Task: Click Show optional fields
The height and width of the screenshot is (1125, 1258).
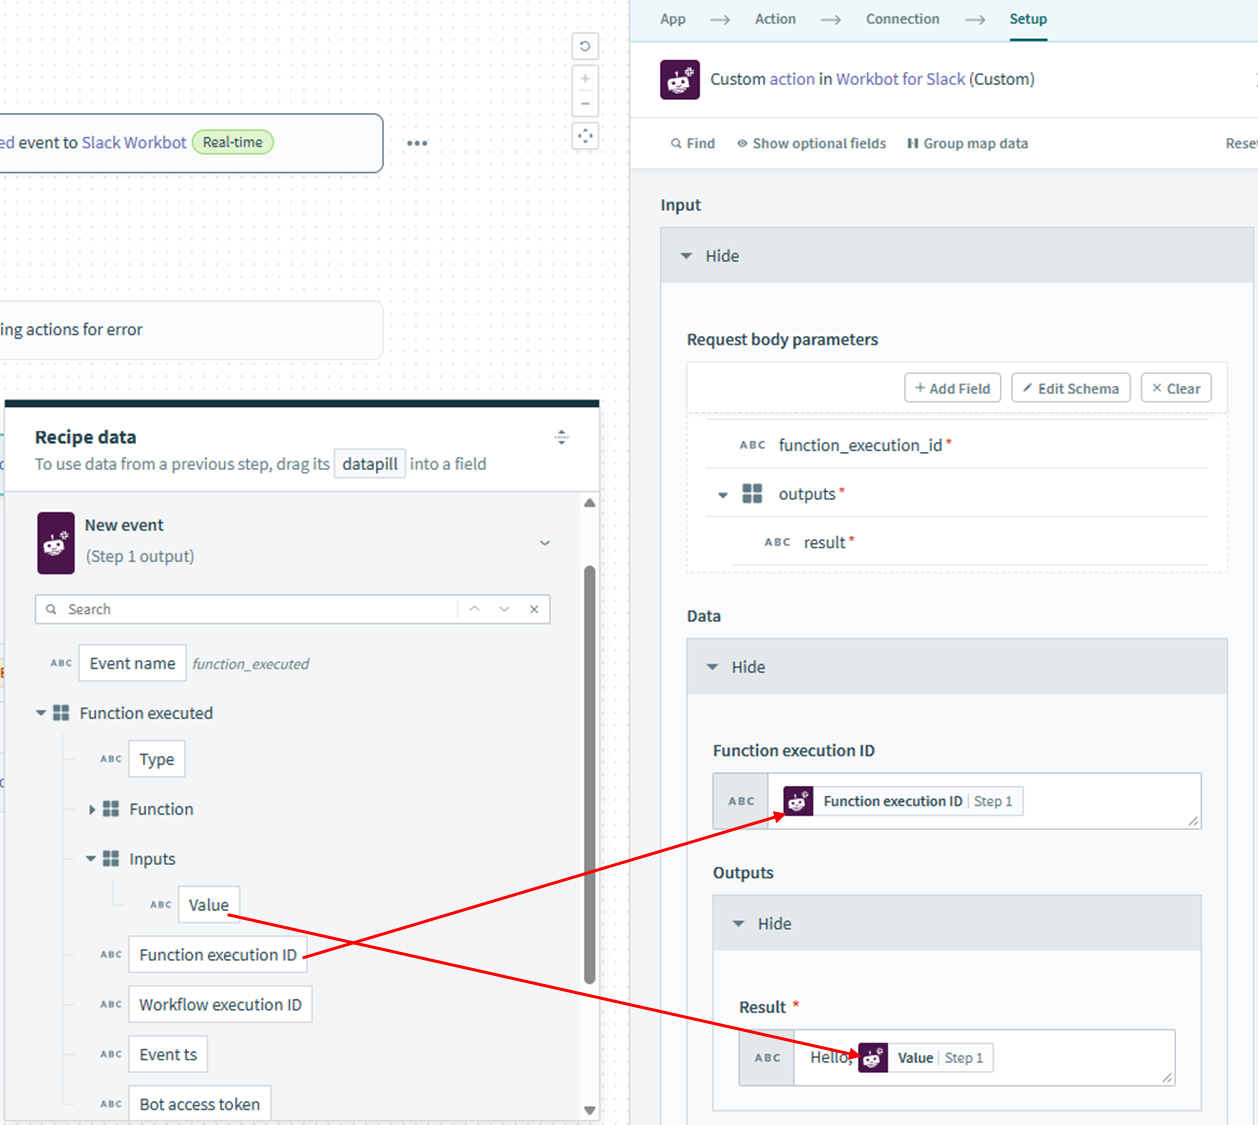Action: pos(811,144)
